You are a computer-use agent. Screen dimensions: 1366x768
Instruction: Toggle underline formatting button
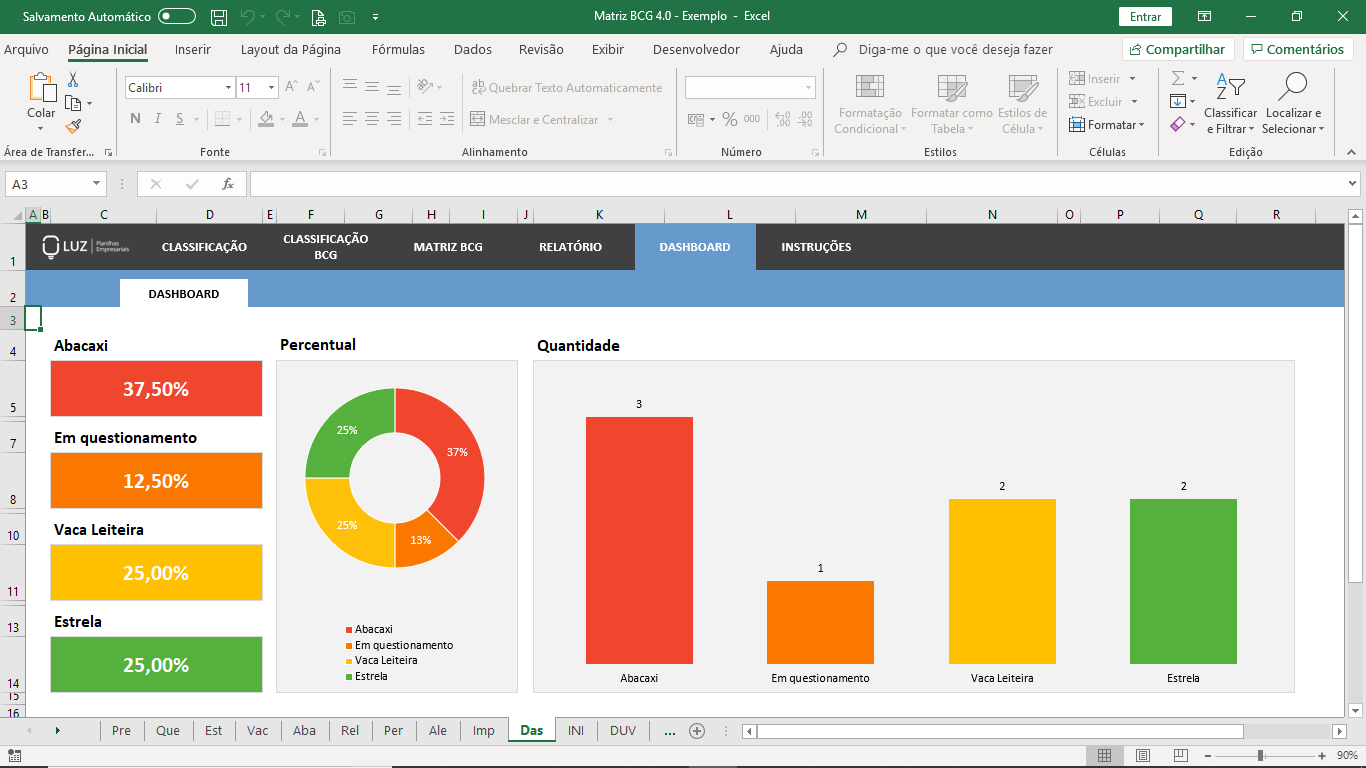coord(180,119)
